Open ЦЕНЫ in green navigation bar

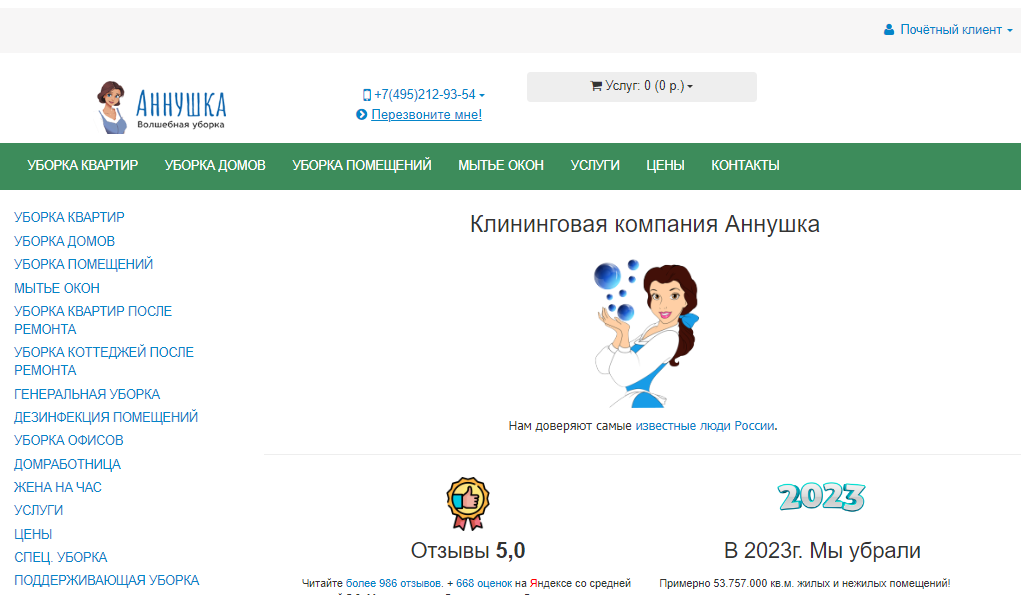[665, 165]
